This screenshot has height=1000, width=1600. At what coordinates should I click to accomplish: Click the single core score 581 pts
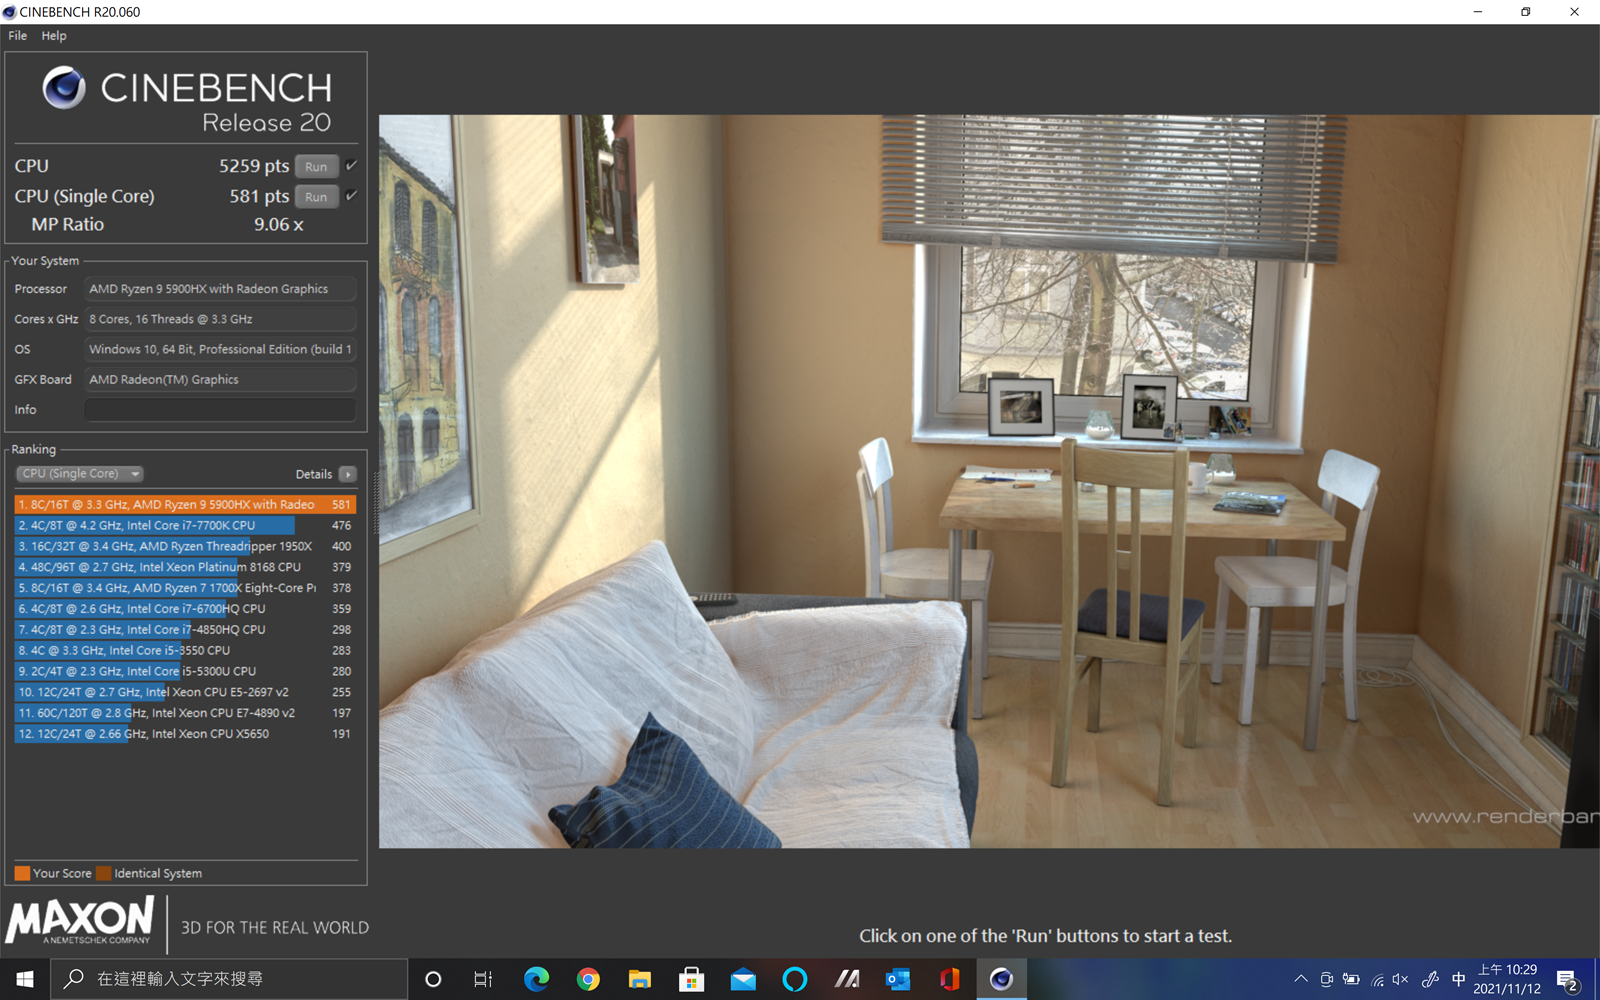click(259, 196)
